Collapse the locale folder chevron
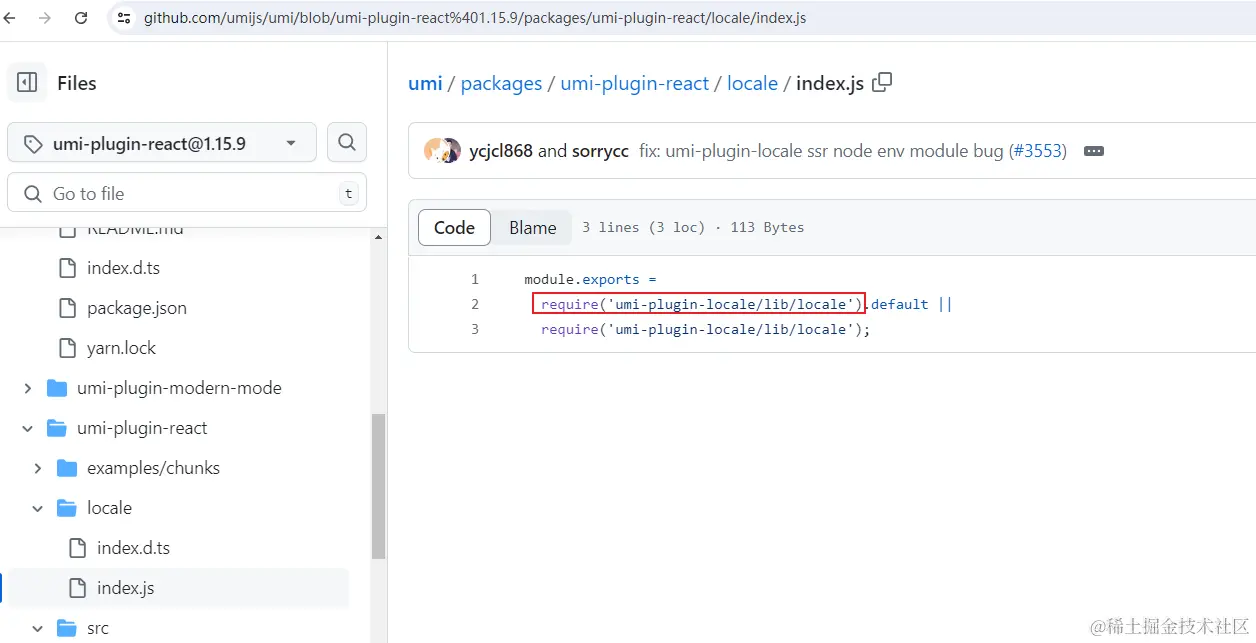This screenshot has width=1256, height=643. pyautogui.click(x=37, y=508)
